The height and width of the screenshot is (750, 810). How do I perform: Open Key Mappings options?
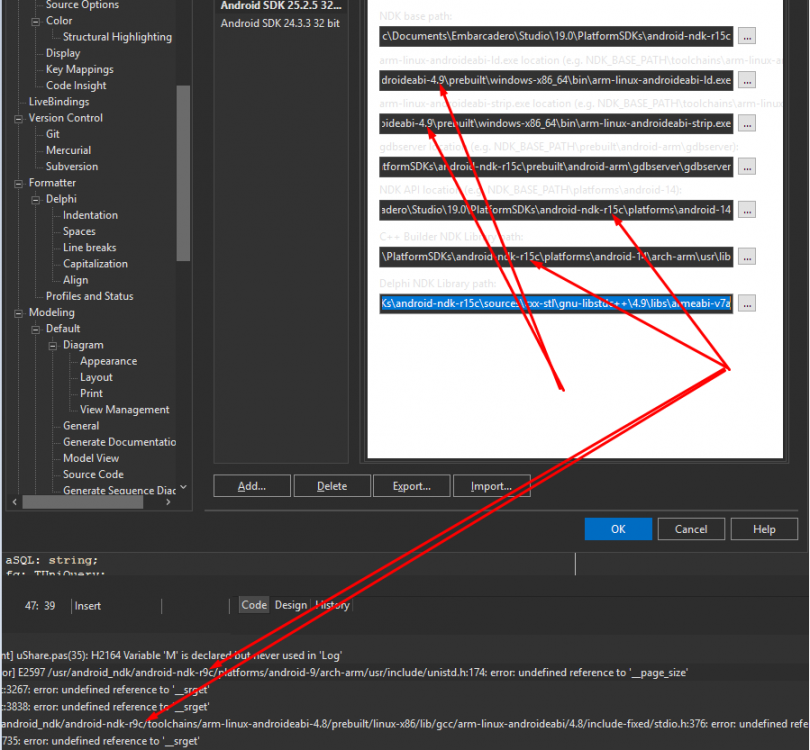tap(80, 69)
